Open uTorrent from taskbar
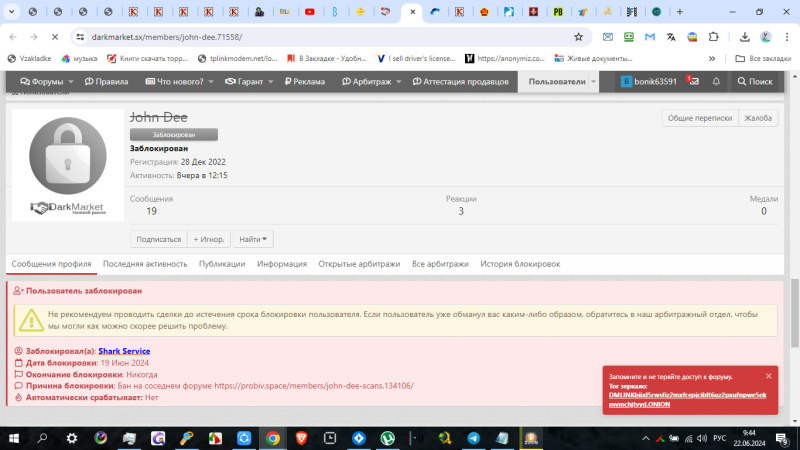This screenshot has height=450, width=800. click(387, 438)
